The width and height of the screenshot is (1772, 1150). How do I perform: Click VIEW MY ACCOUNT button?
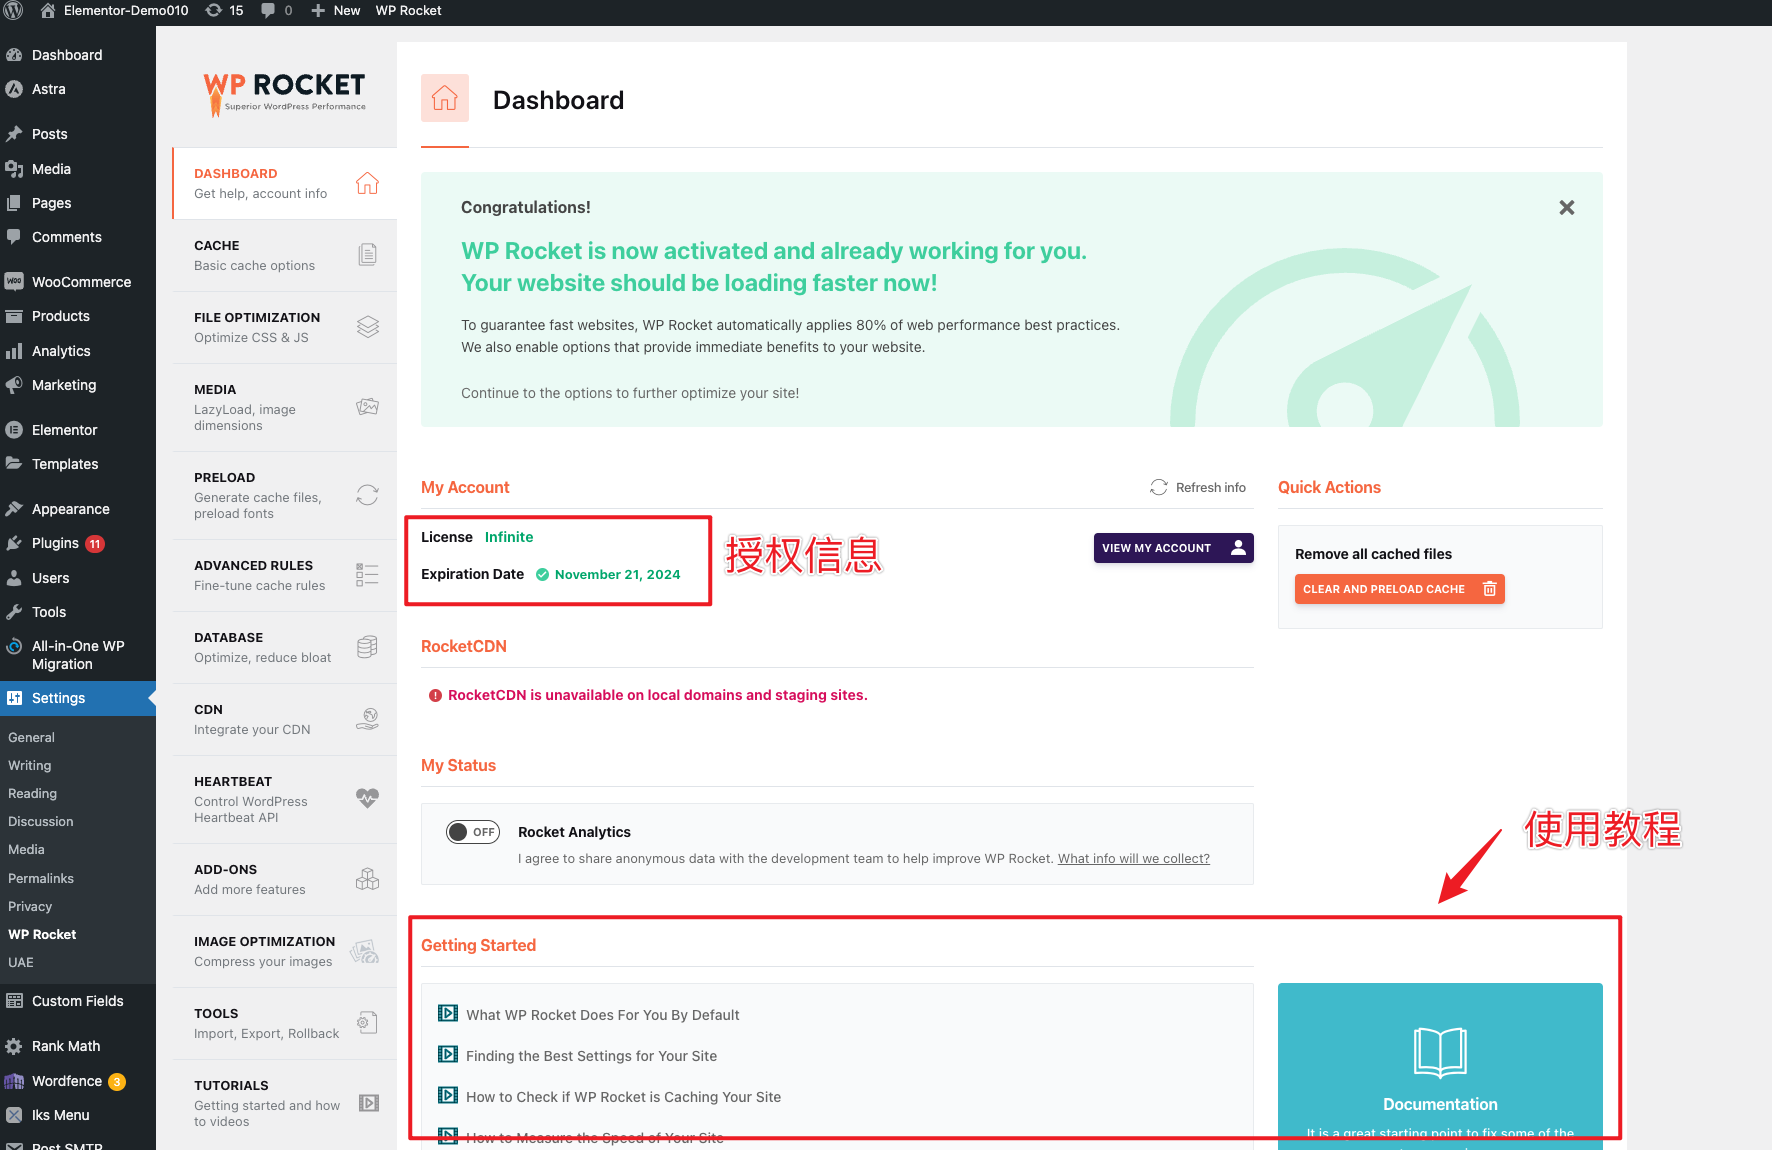tap(1174, 548)
